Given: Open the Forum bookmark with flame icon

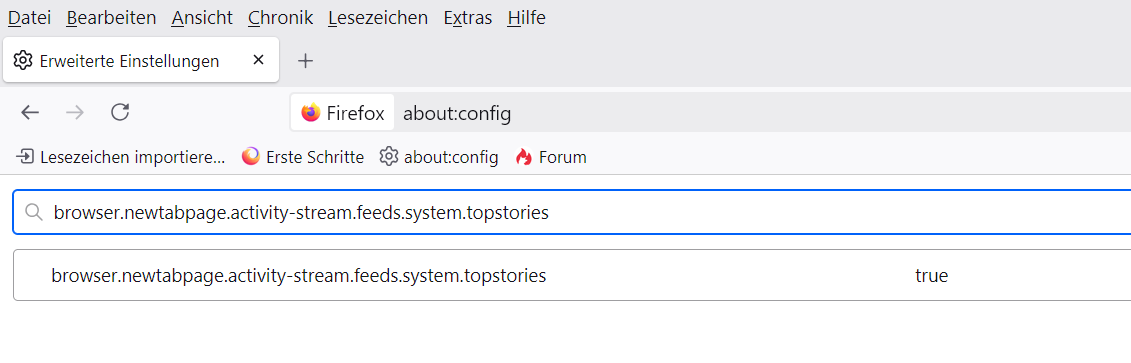Looking at the screenshot, I should [x=551, y=157].
